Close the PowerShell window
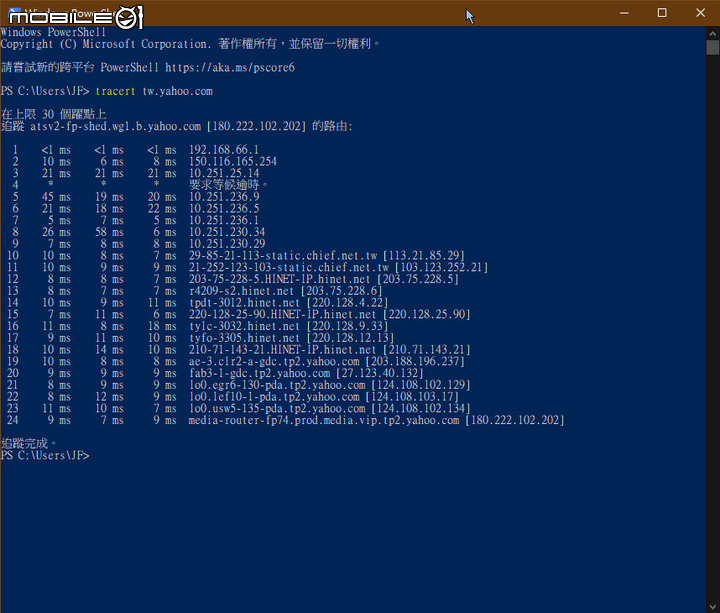This screenshot has width=720, height=613. [700, 13]
